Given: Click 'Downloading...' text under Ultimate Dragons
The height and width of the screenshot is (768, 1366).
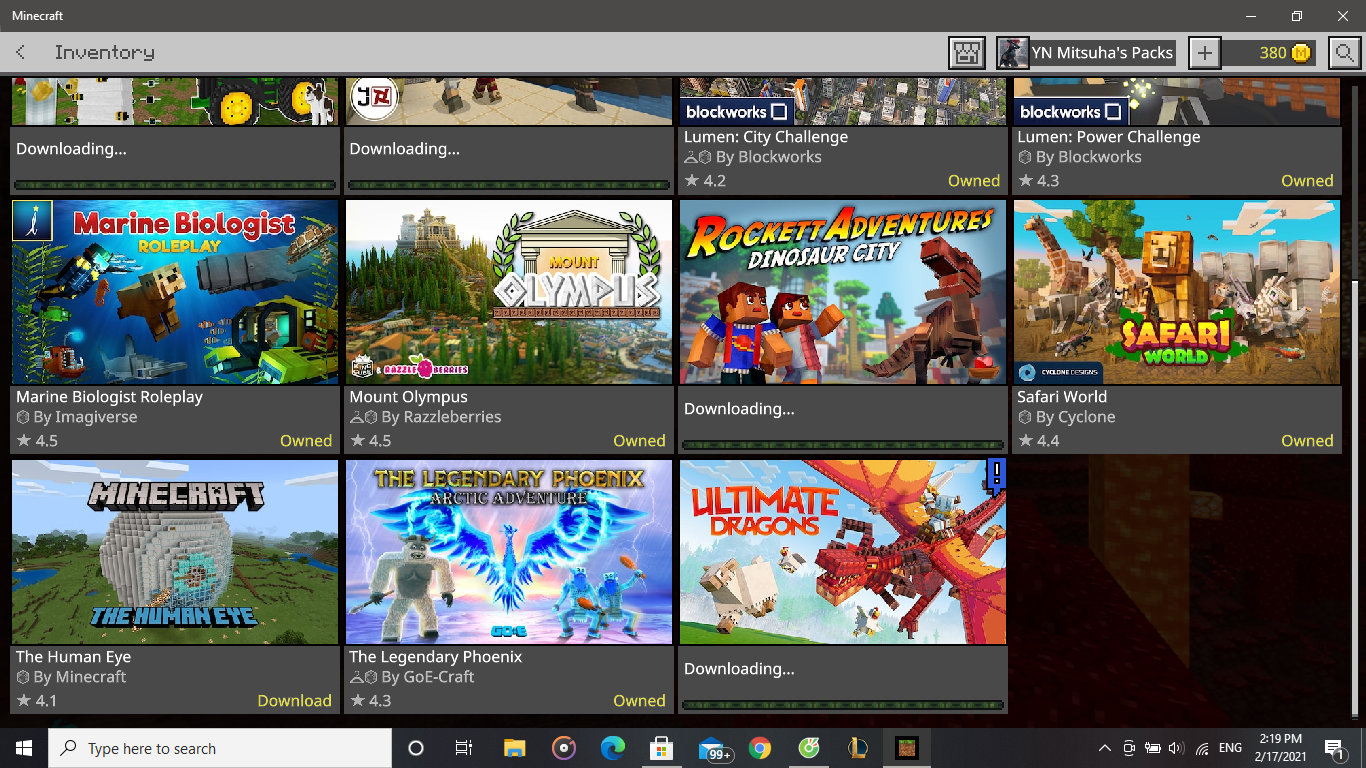Looking at the screenshot, I should (x=739, y=669).
